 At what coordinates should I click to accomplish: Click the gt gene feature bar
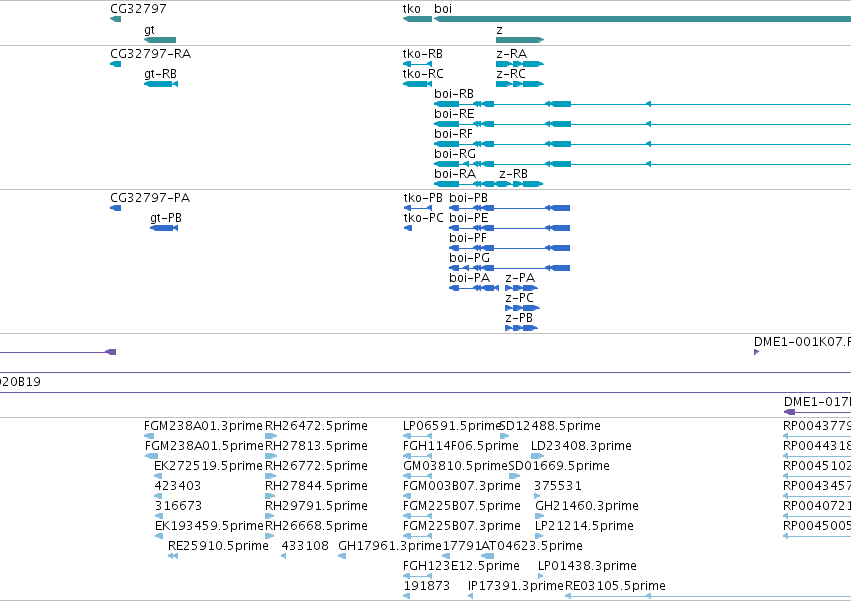point(160,40)
